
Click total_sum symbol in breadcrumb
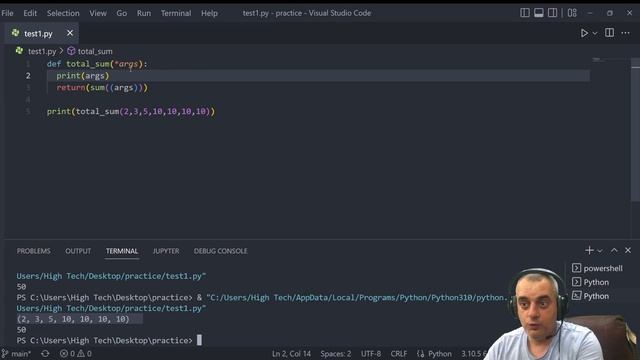click(x=90, y=51)
